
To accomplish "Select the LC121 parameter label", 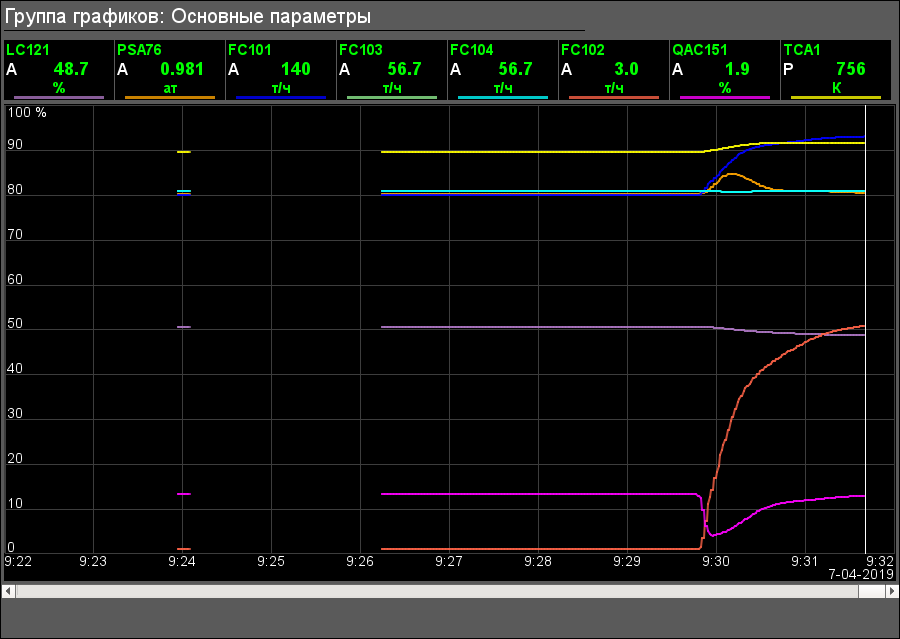I will [x=28, y=50].
